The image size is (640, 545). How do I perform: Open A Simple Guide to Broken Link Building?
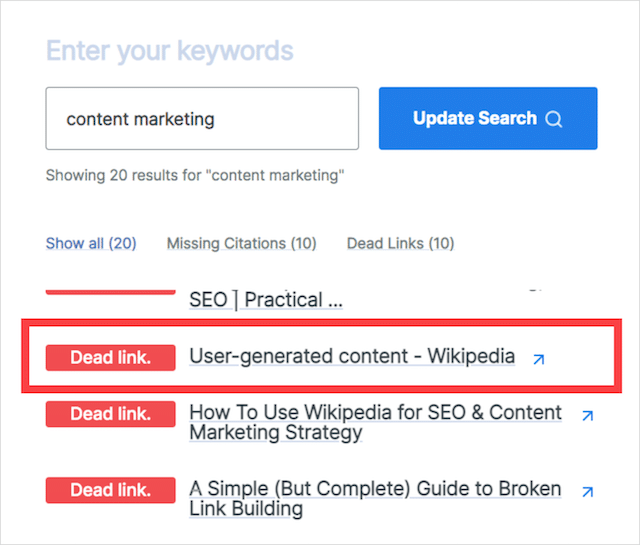coord(375,498)
